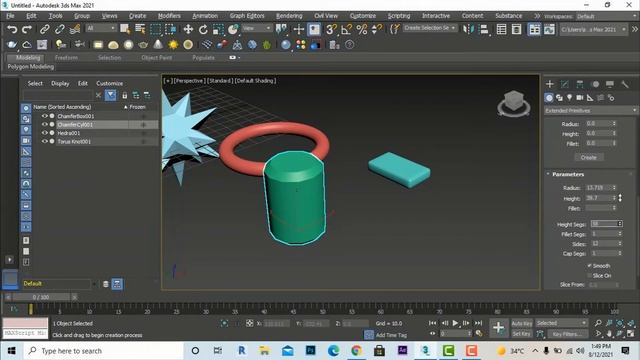Screen dimensions: 640x360
Task: Click the Align tool icon
Action: (484, 29)
